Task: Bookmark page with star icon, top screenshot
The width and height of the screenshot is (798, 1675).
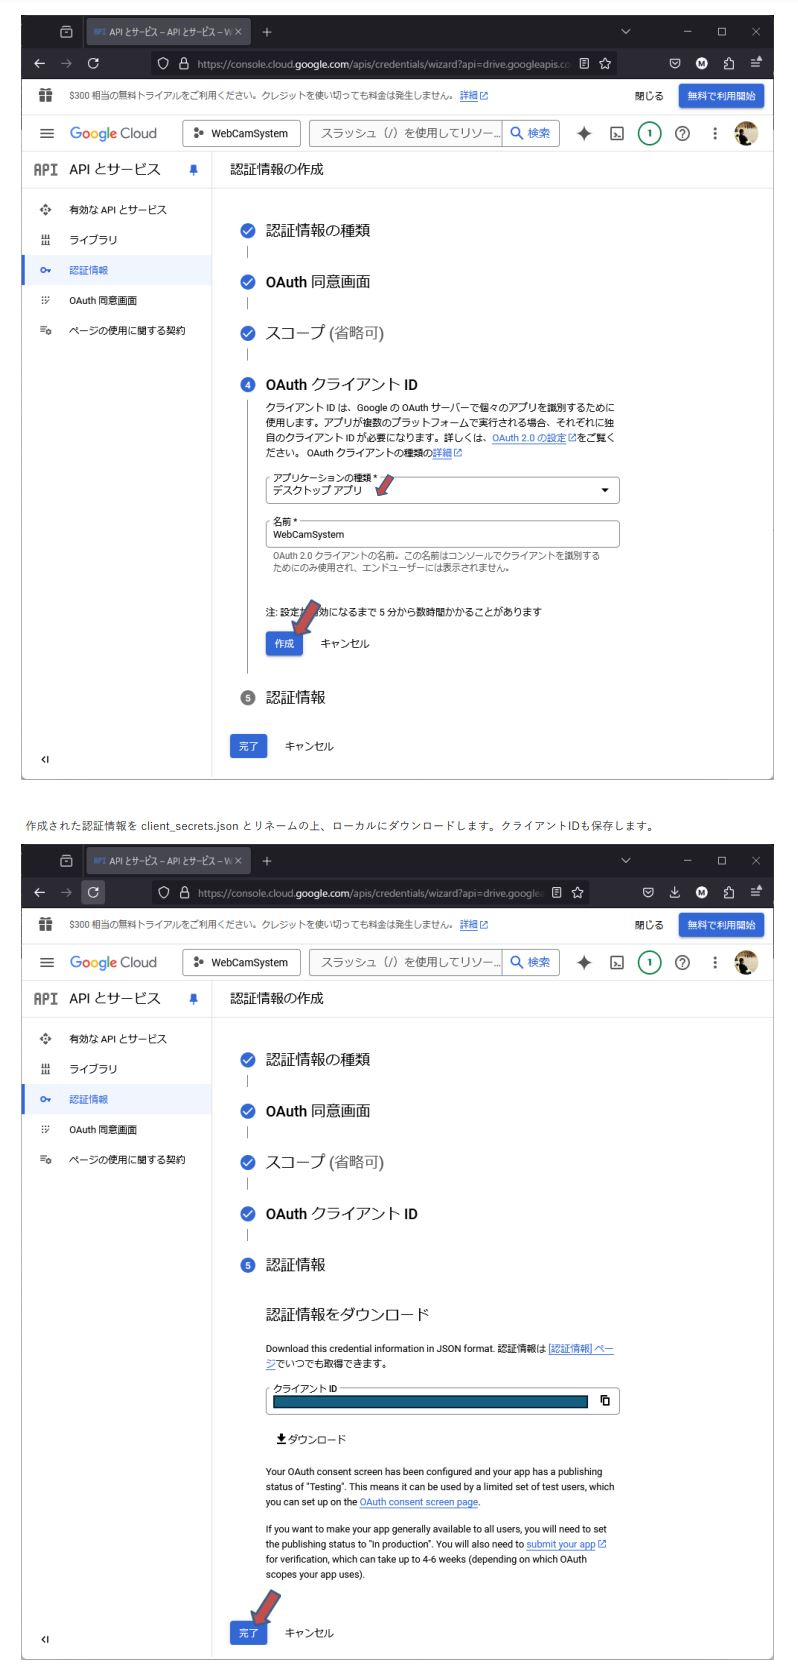Action: pyautogui.click(x=605, y=63)
